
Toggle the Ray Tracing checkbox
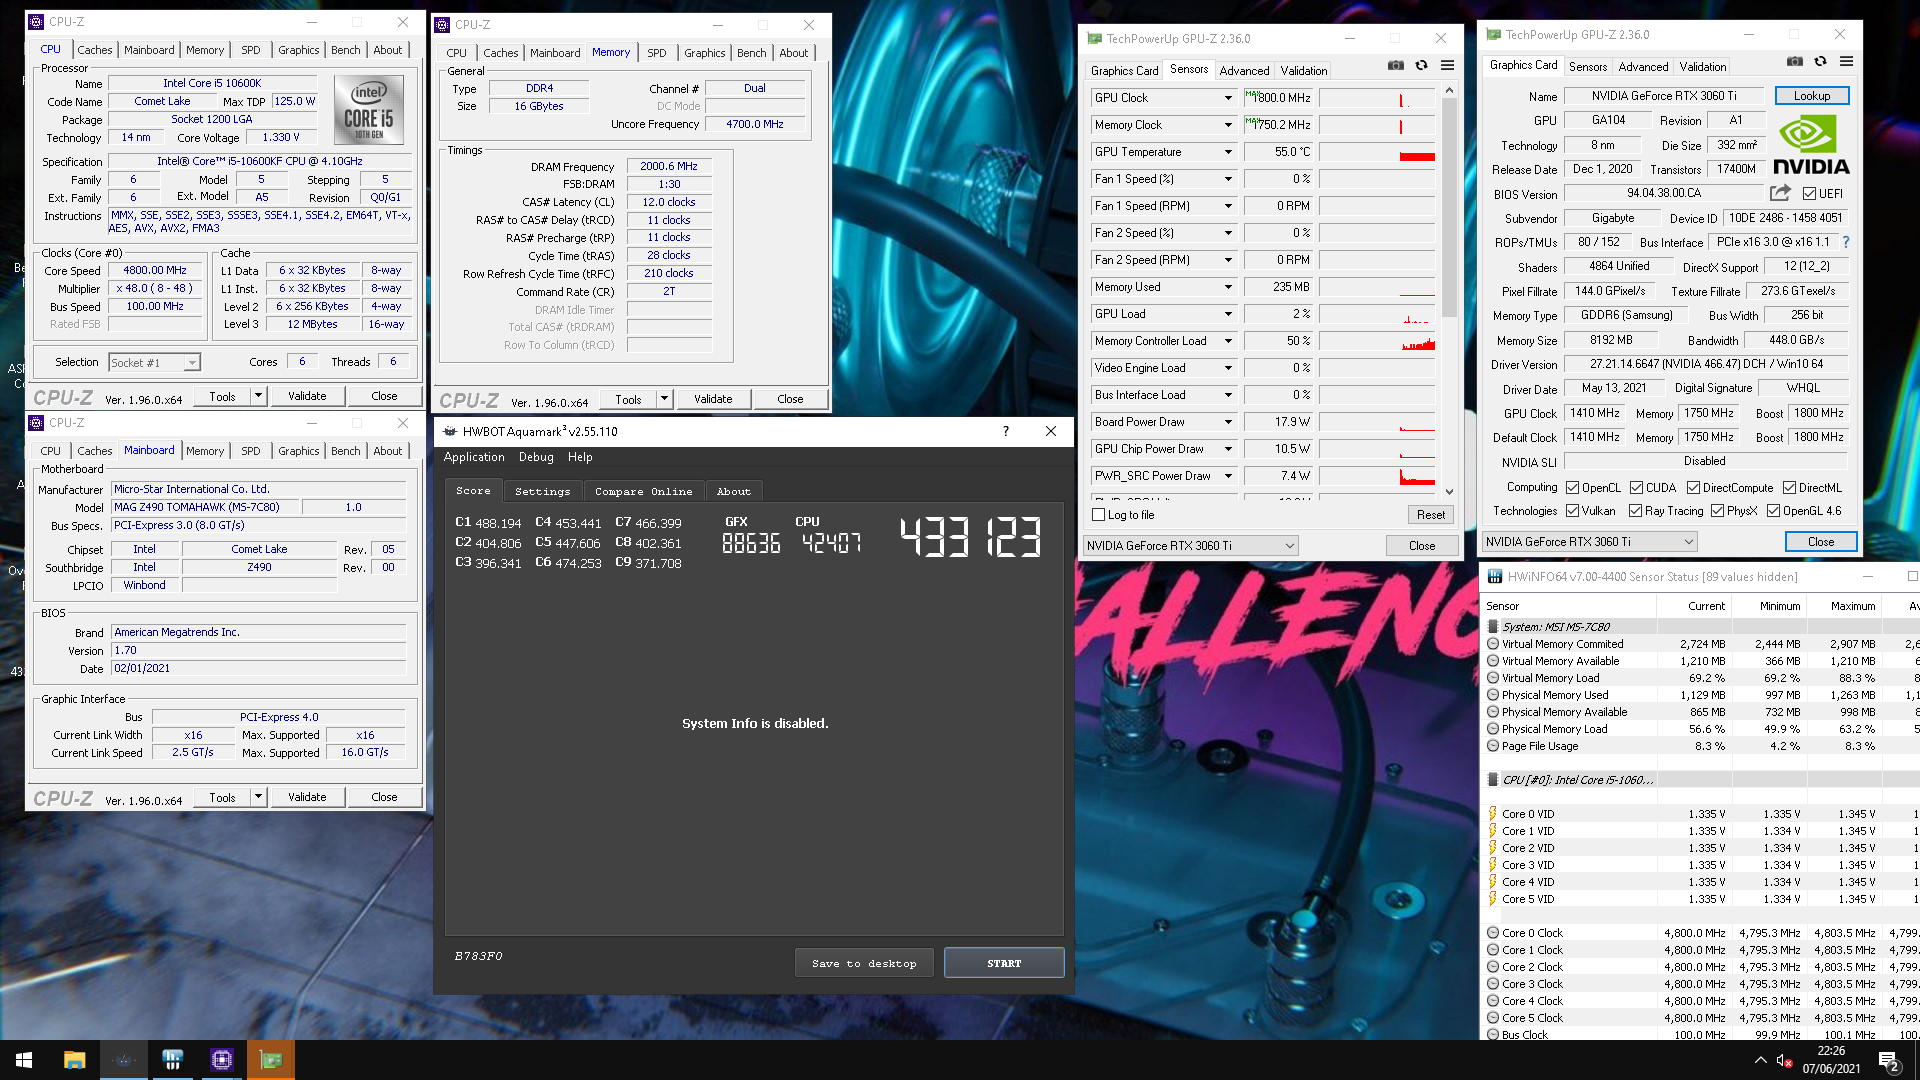click(x=1635, y=511)
